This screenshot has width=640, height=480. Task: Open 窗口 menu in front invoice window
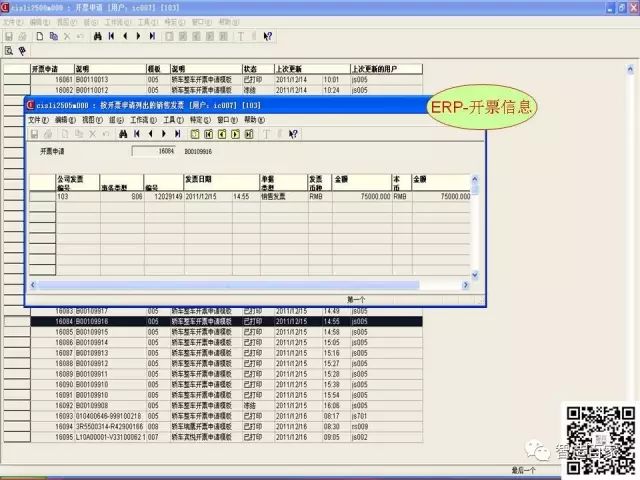click(227, 120)
